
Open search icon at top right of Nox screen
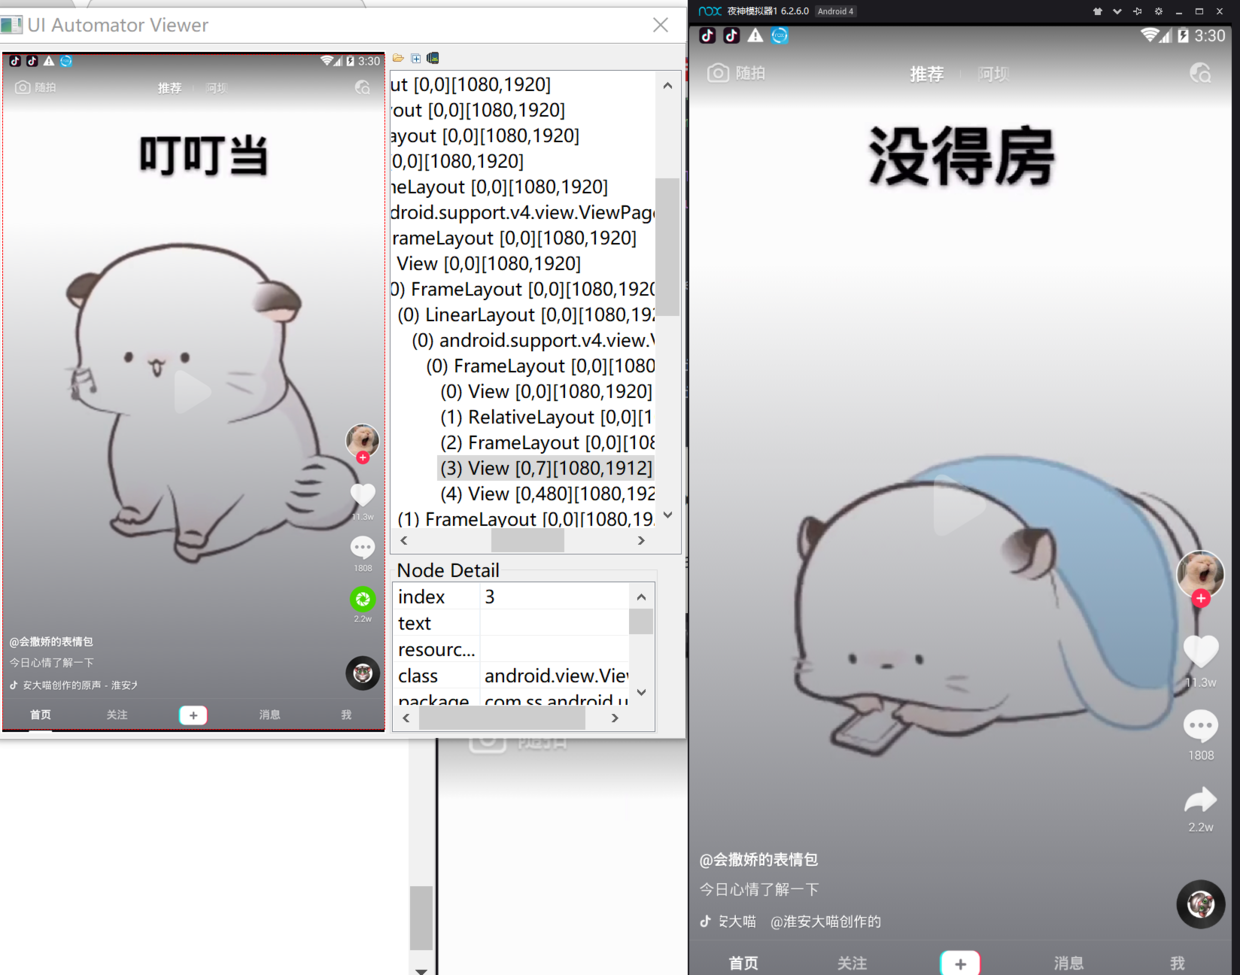(1200, 73)
